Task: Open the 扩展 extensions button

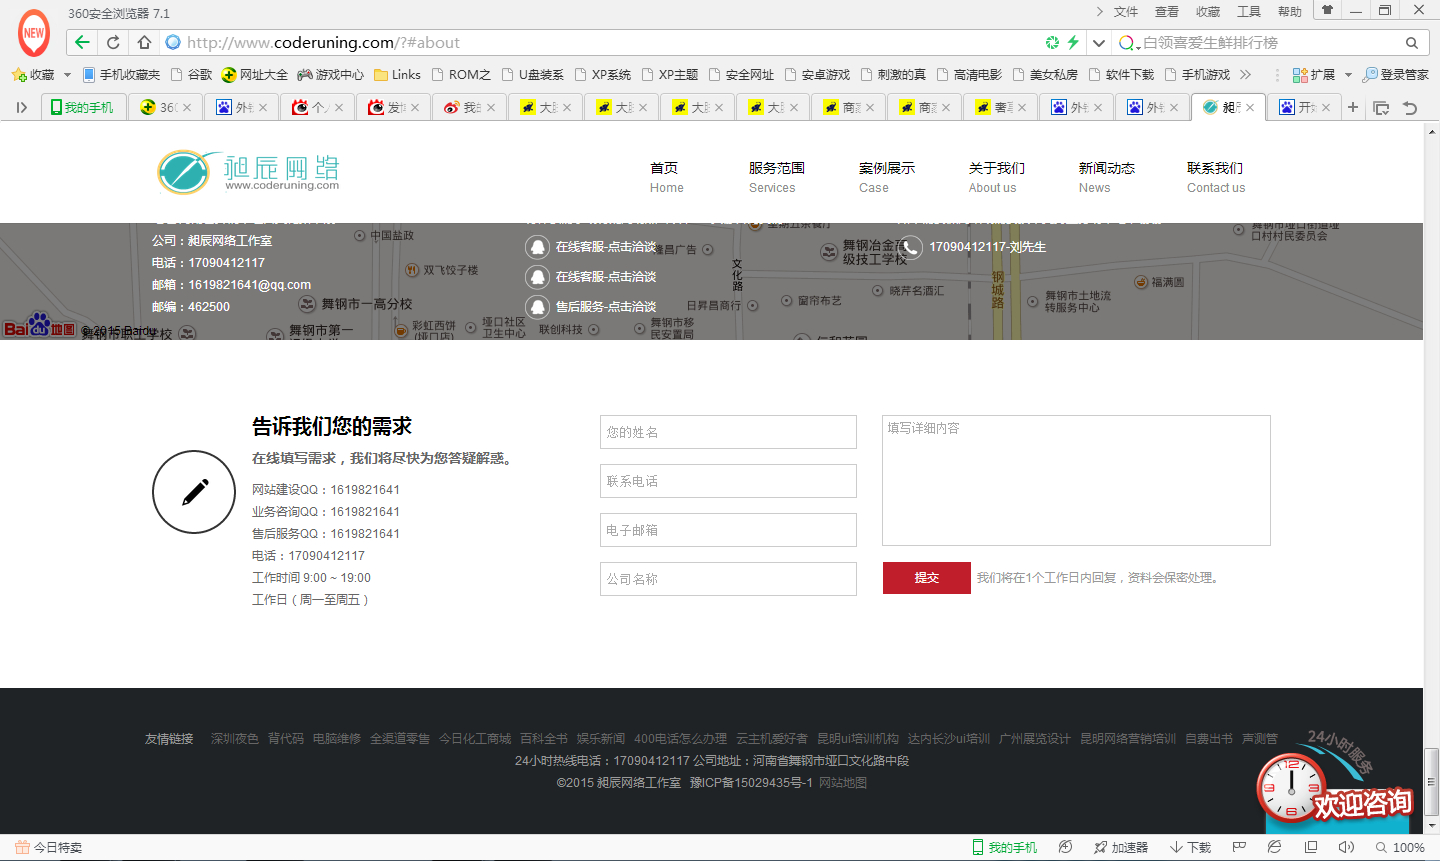Action: pyautogui.click(x=1314, y=75)
